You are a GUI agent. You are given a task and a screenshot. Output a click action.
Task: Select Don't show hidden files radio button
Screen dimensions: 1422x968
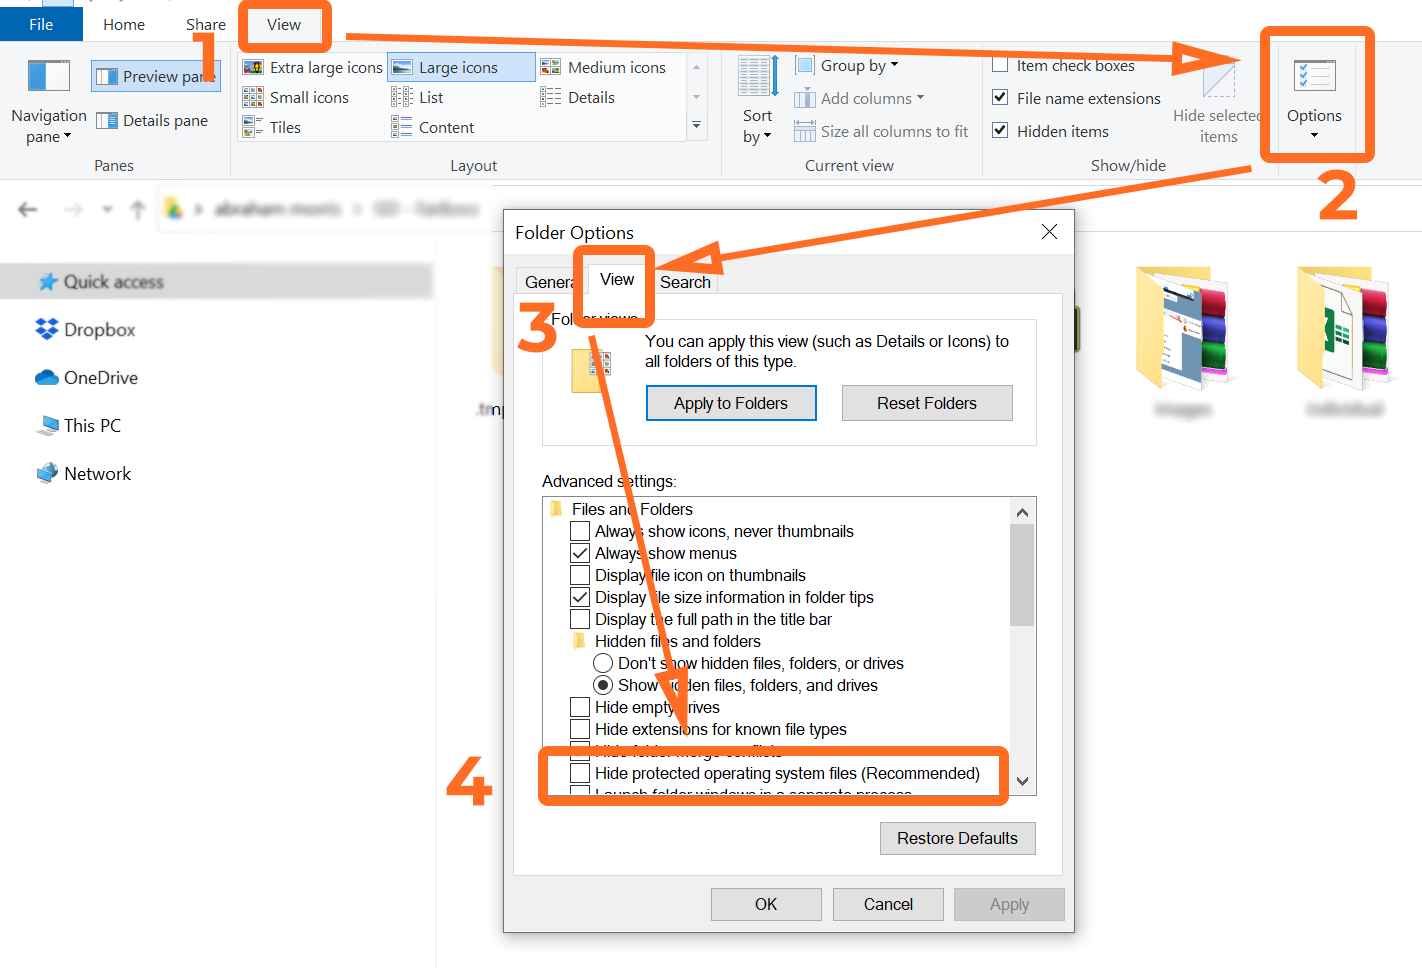pyautogui.click(x=603, y=663)
